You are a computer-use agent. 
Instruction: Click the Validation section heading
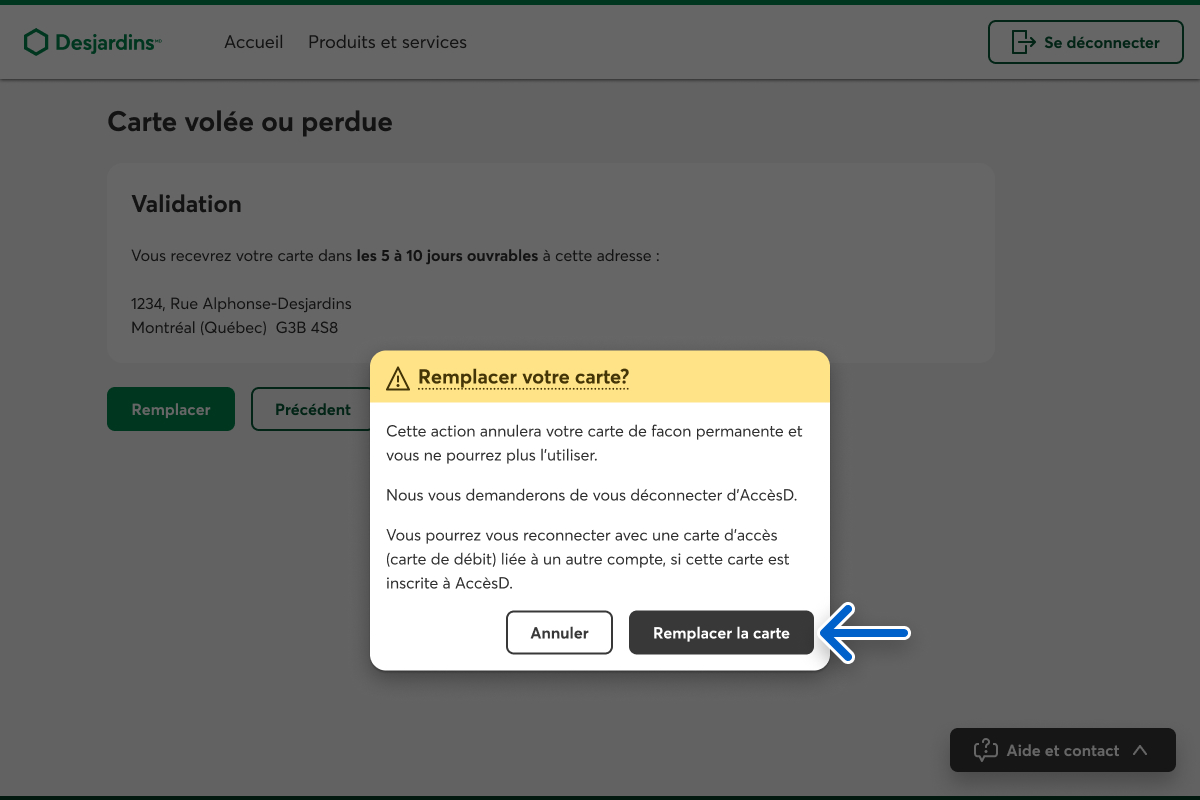click(187, 204)
